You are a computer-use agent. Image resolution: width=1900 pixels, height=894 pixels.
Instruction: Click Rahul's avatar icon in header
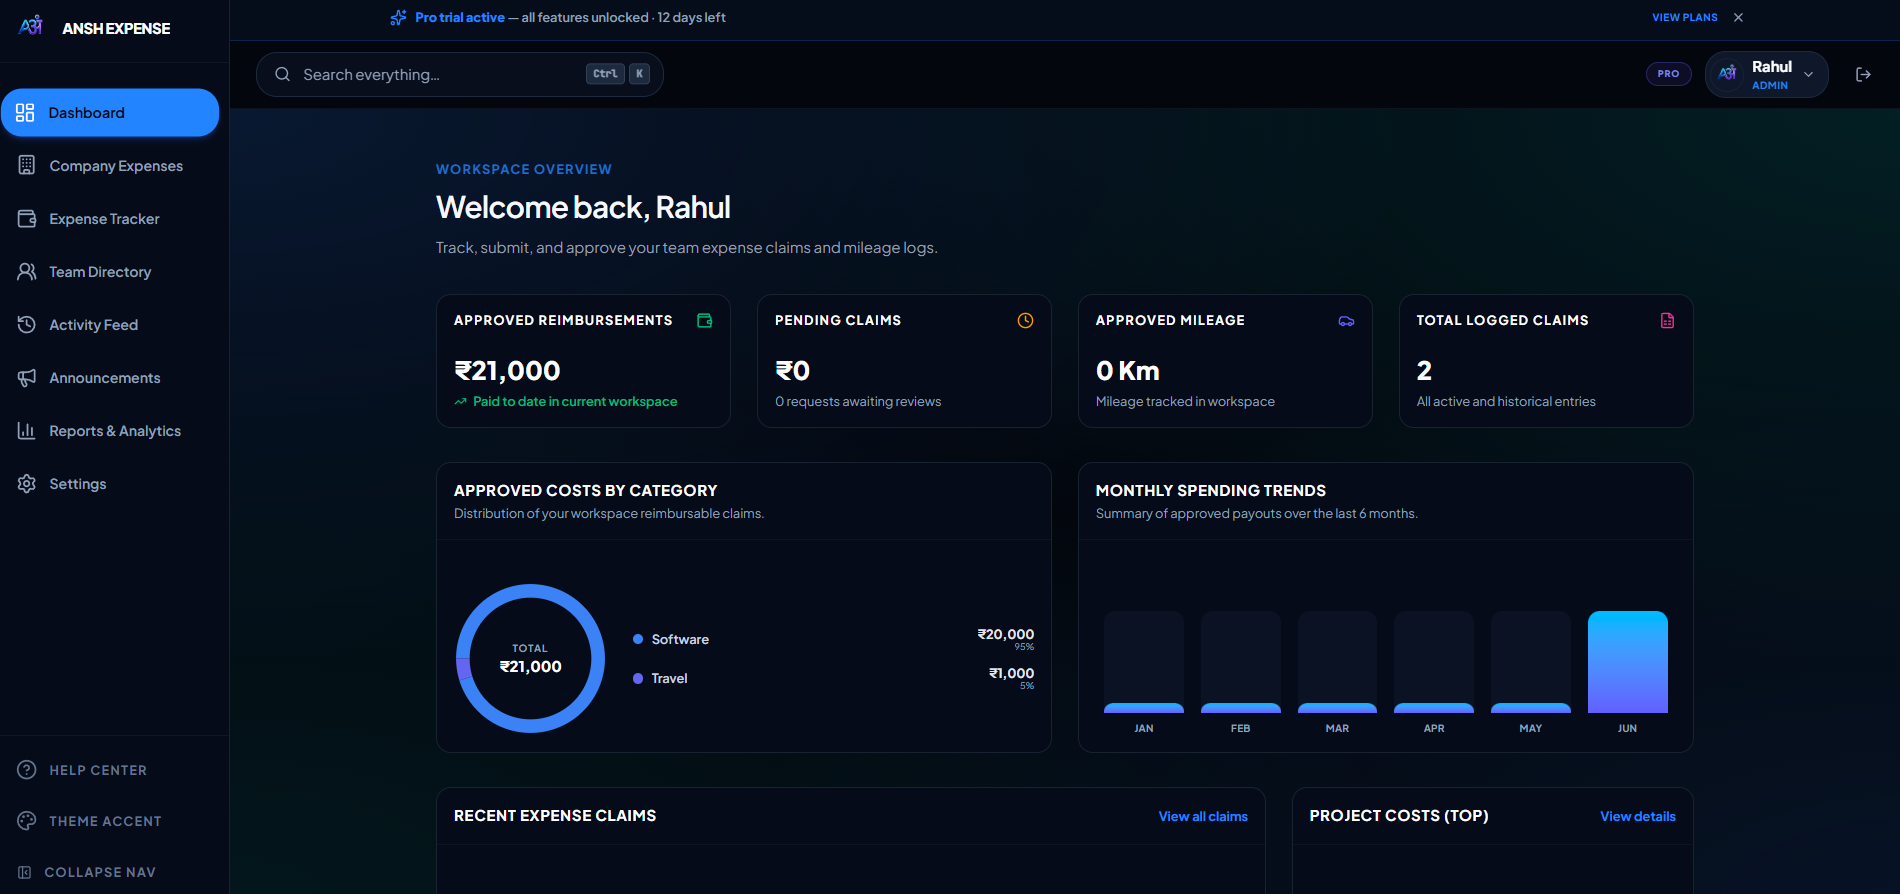pos(1727,74)
